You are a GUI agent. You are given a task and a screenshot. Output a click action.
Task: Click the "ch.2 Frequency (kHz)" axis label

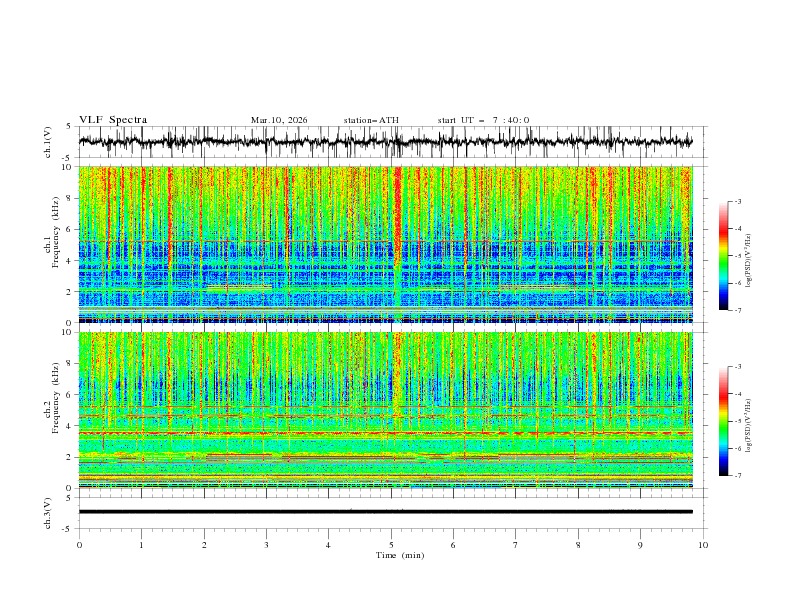[52, 398]
